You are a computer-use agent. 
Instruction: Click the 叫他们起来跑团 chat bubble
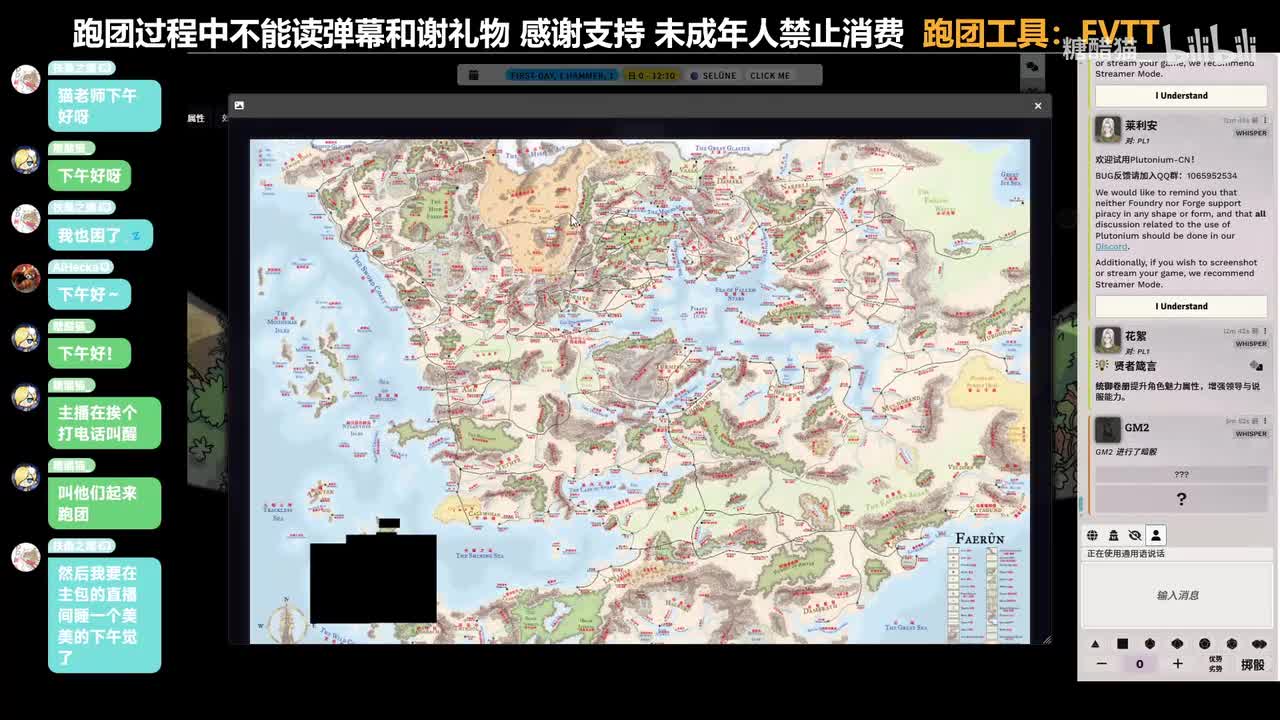coord(104,503)
